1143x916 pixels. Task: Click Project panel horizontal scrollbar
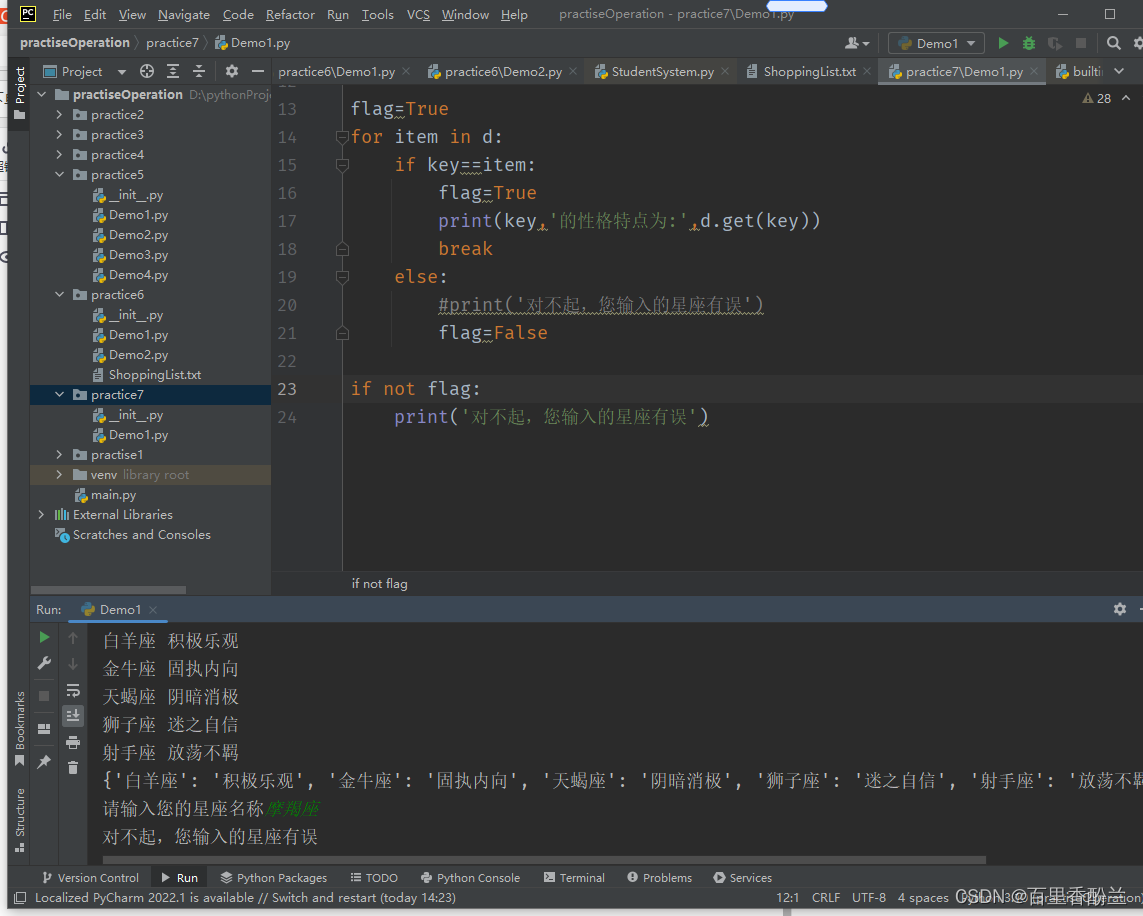coord(108,590)
